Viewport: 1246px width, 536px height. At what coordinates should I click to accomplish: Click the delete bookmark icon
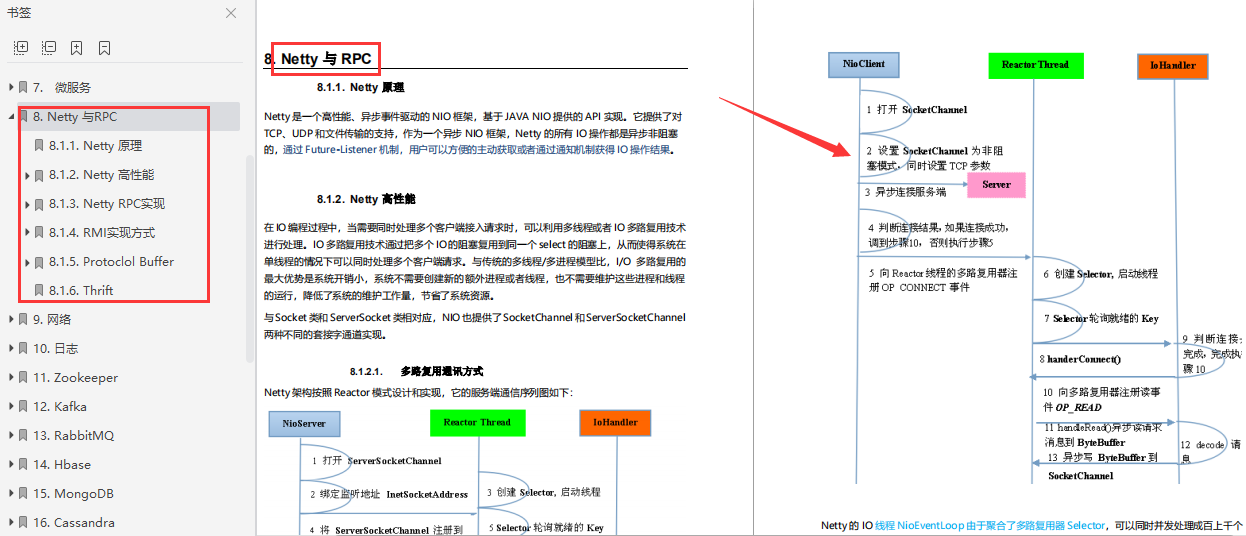point(105,48)
